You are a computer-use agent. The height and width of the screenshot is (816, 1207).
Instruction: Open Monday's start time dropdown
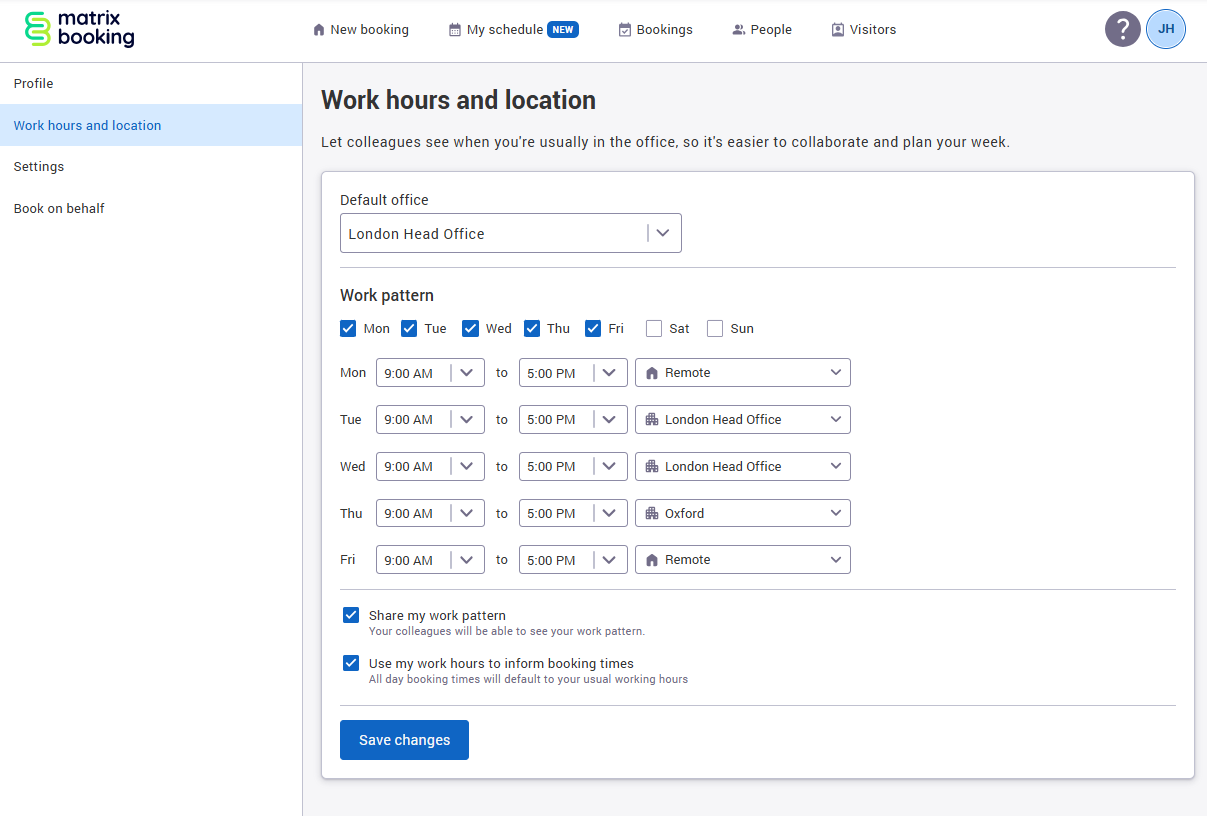tap(430, 373)
